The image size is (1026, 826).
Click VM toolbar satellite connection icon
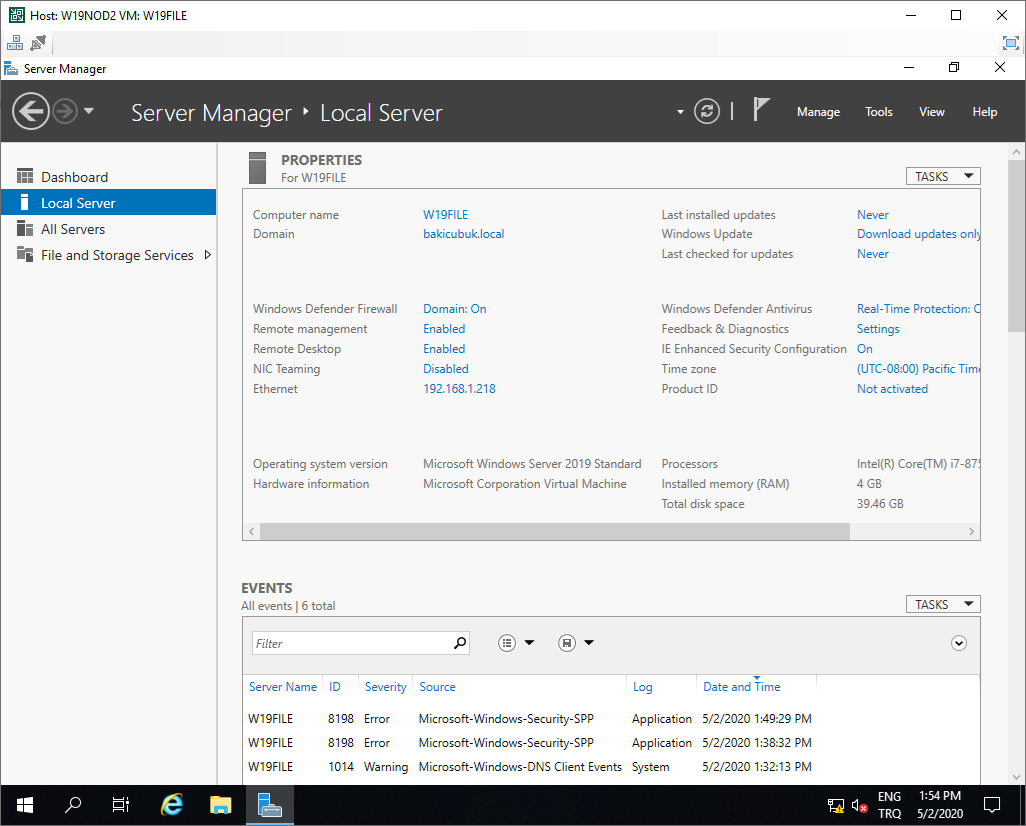[38, 44]
